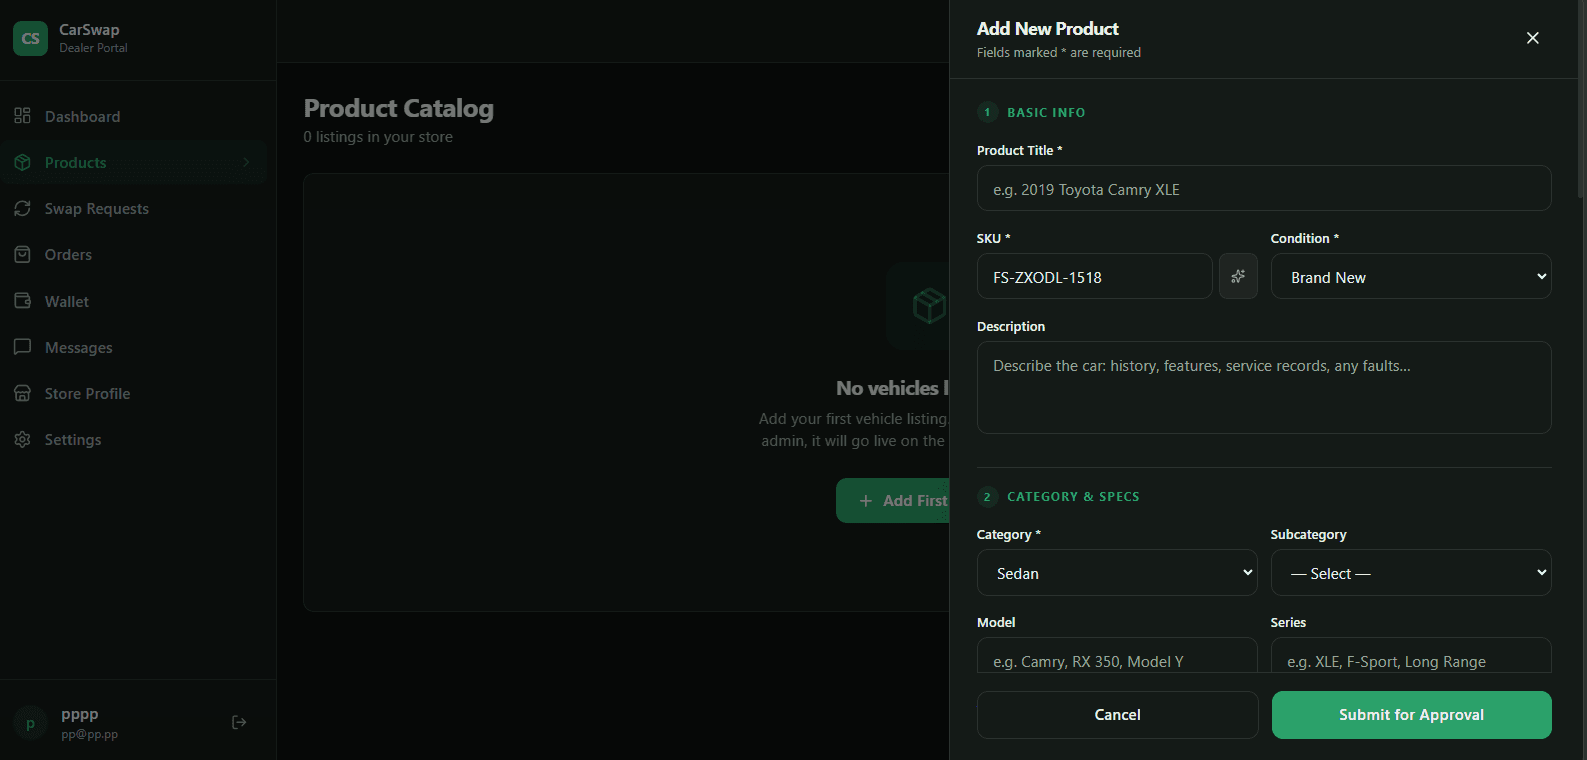Screen dimensions: 1587x760
Task: Focus the Product Title input field
Action: [x=1264, y=188]
